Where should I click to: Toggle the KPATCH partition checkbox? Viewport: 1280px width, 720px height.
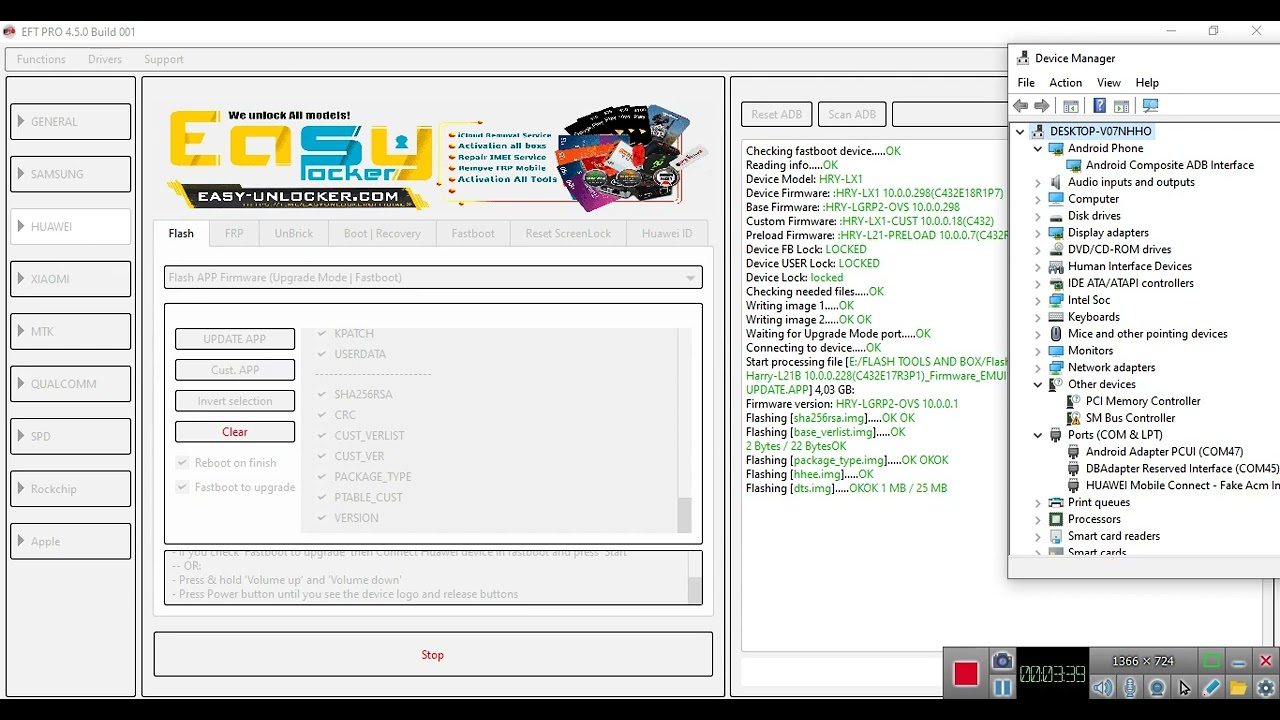pos(322,334)
